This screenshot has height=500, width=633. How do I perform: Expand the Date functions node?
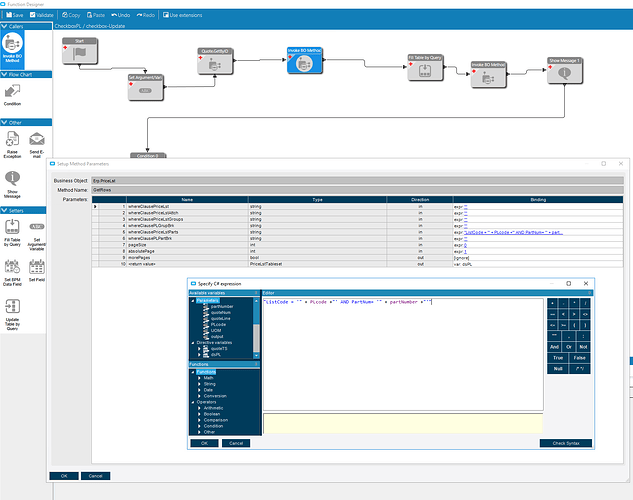coord(199,390)
